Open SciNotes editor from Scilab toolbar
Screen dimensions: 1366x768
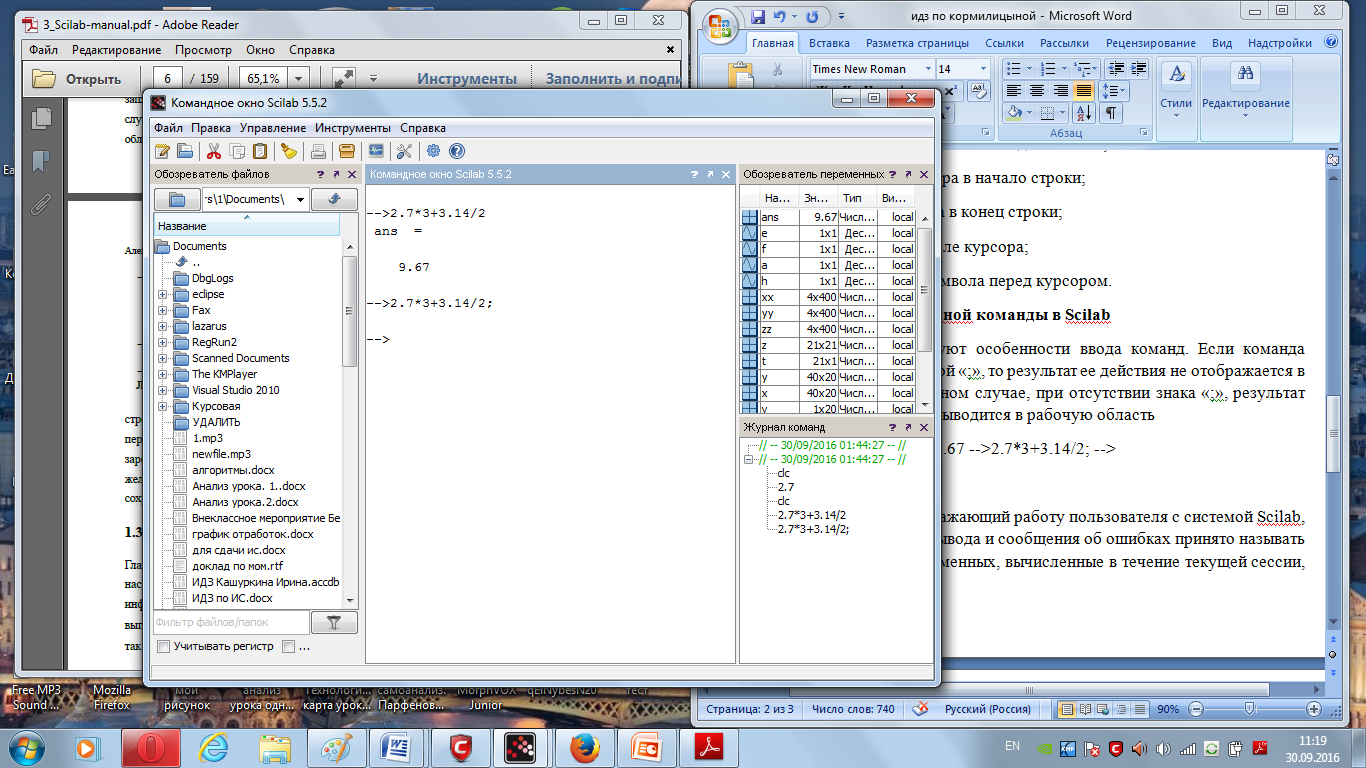(163, 152)
